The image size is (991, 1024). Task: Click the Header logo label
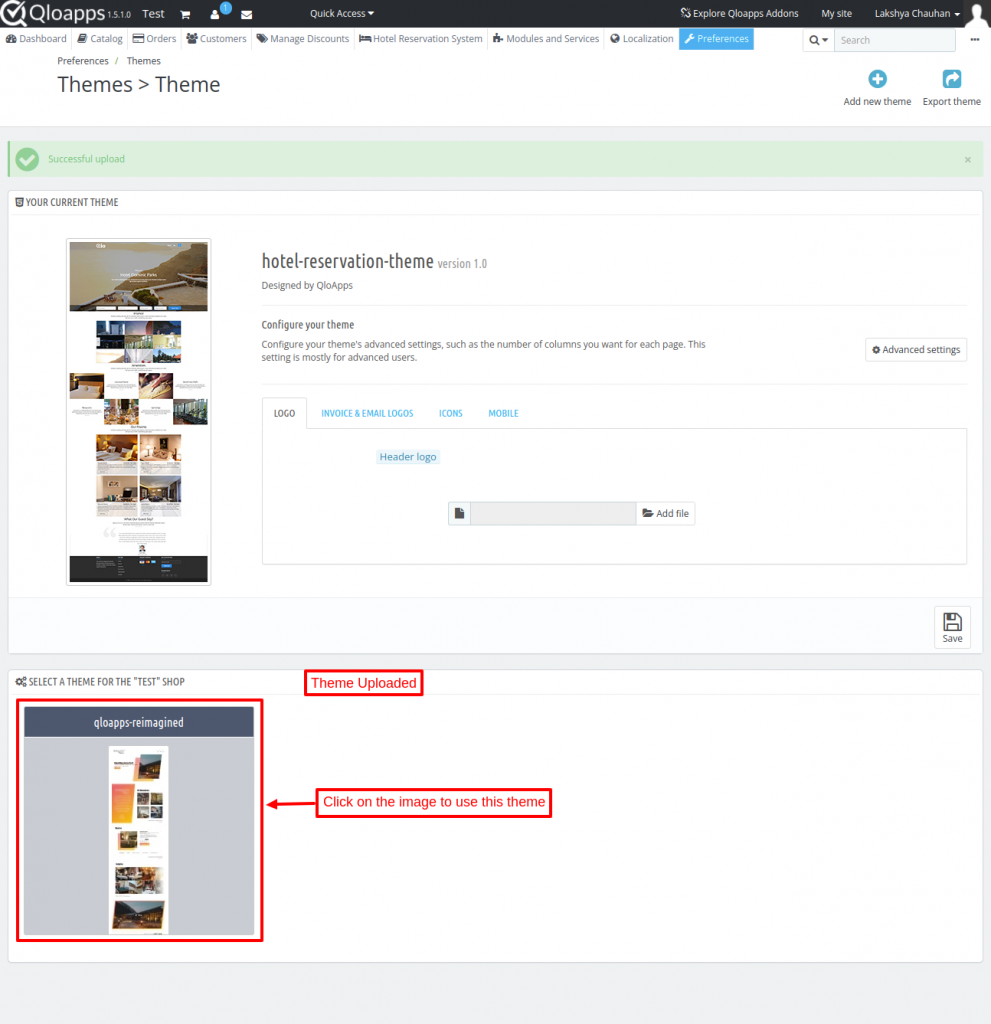(x=408, y=456)
